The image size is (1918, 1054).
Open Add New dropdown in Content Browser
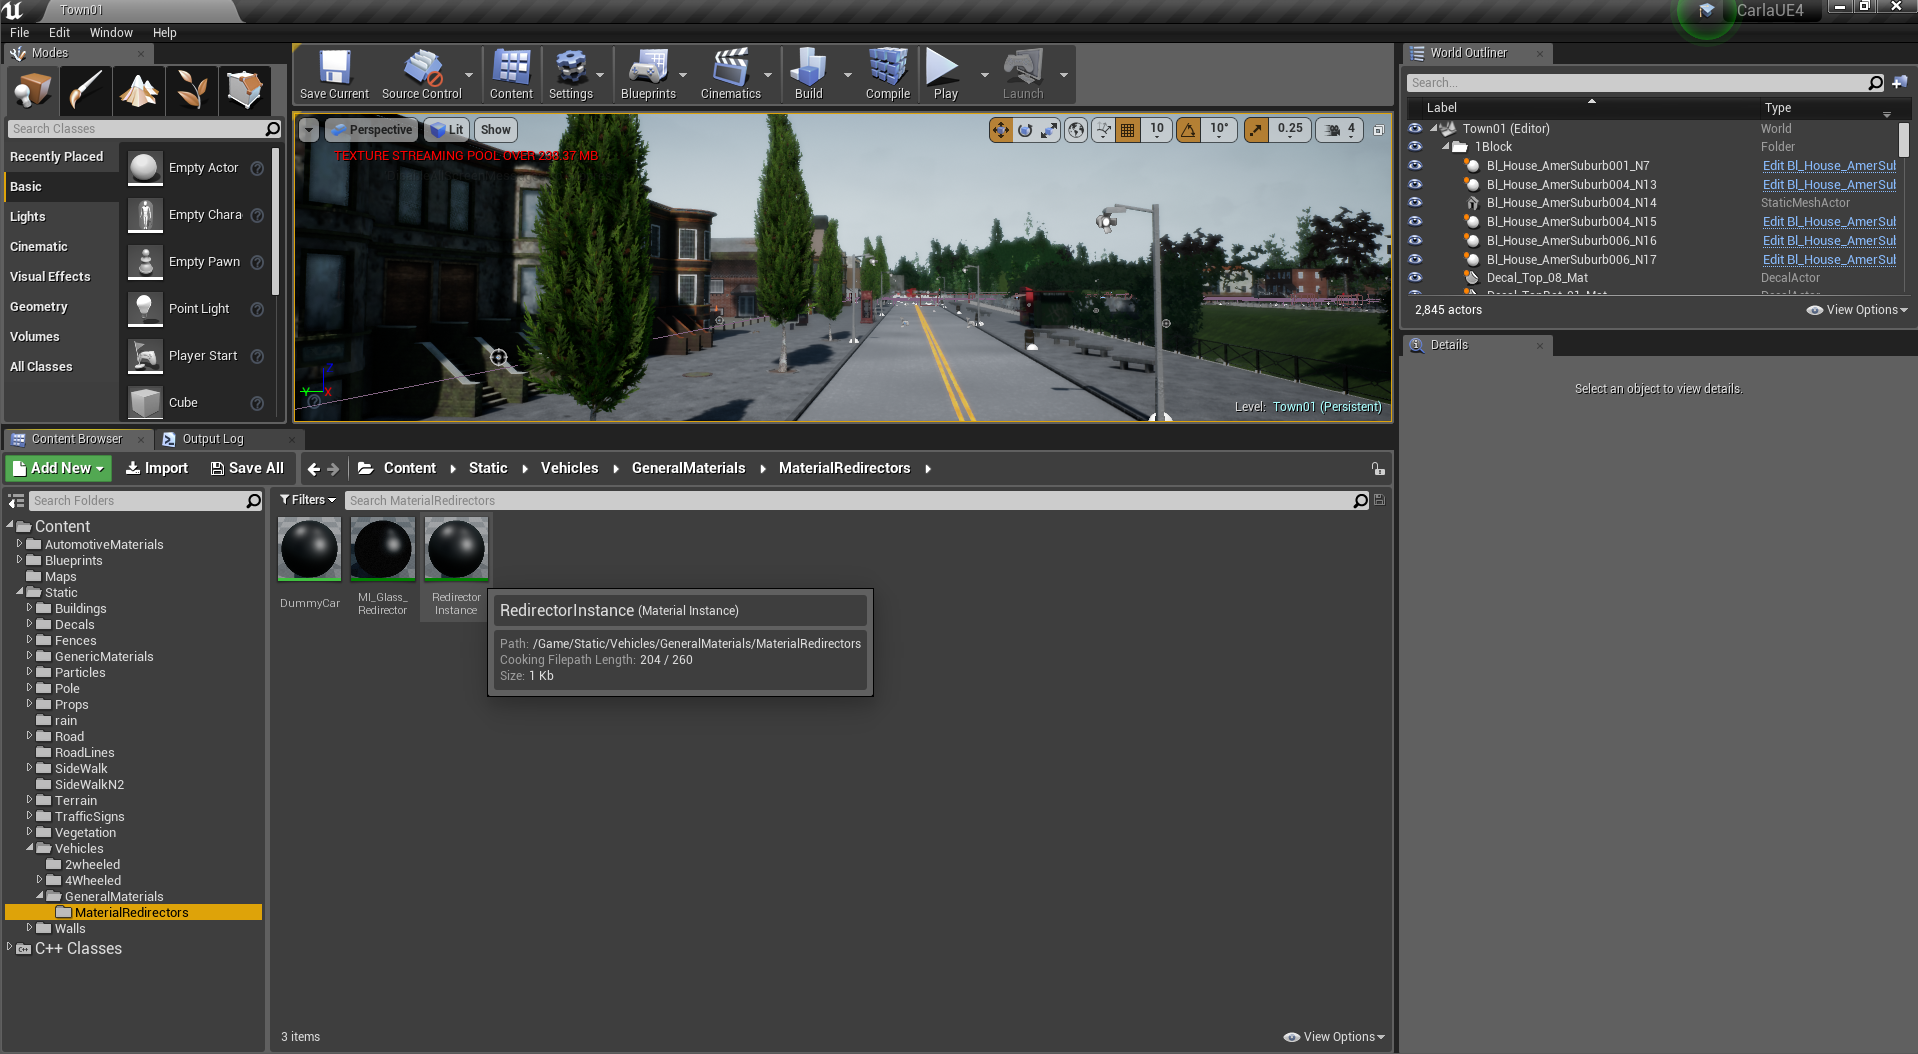59,468
